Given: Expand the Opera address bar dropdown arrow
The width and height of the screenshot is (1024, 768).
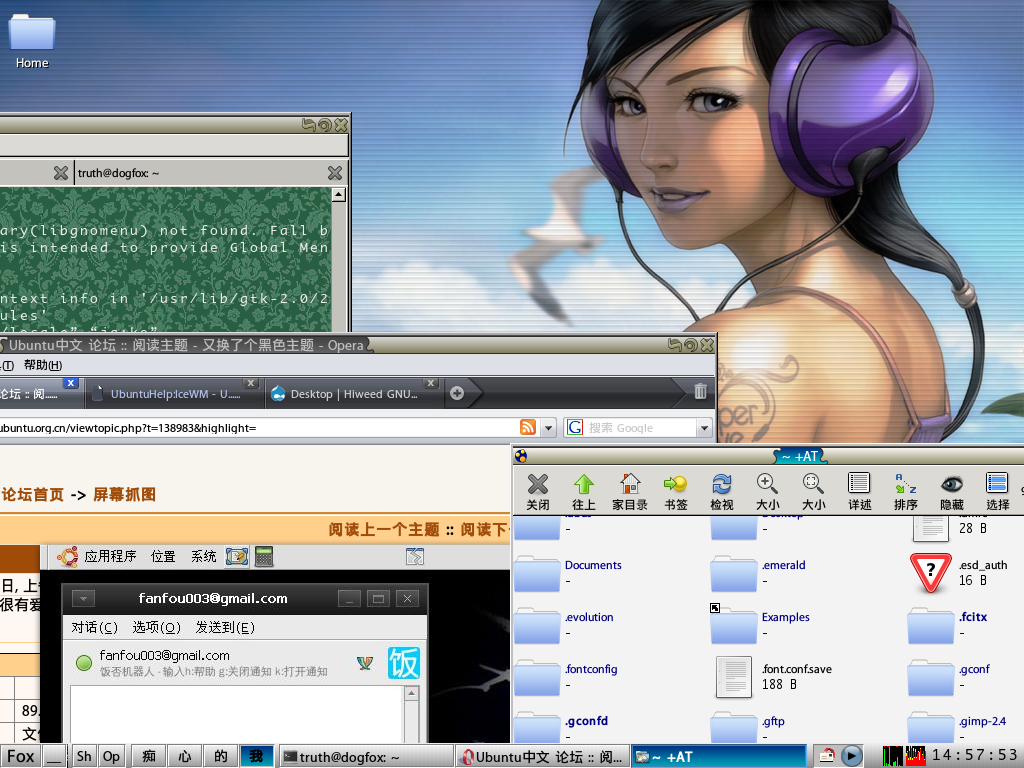Looking at the screenshot, I should click(x=549, y=428).
